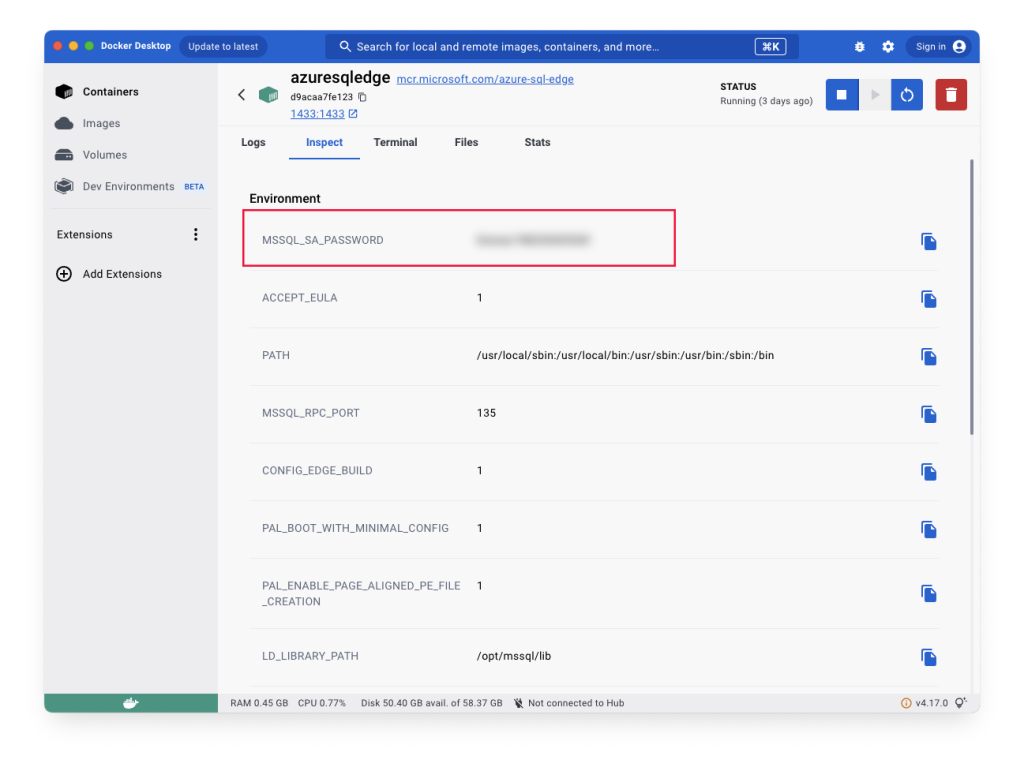Viewport: 1024px width, 771px height.
Task: Open port 1433:1433 in browser
Action: [324, 114]
